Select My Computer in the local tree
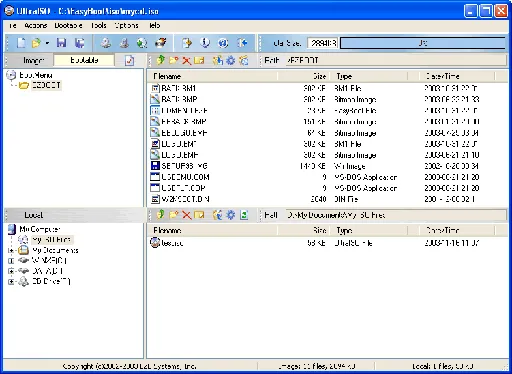 point(40,229)
